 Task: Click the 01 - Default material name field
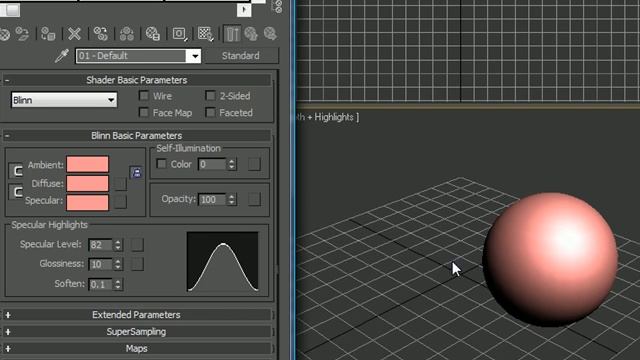click(131, 56)
